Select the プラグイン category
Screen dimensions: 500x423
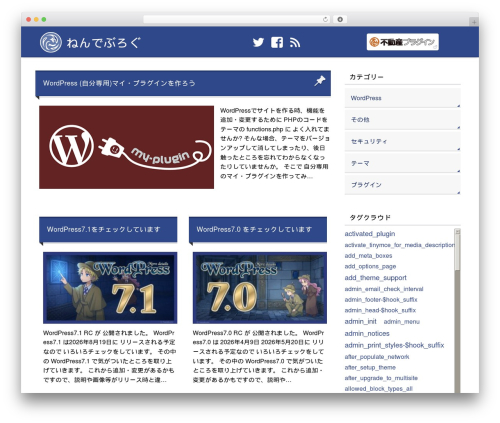[402, 185]
